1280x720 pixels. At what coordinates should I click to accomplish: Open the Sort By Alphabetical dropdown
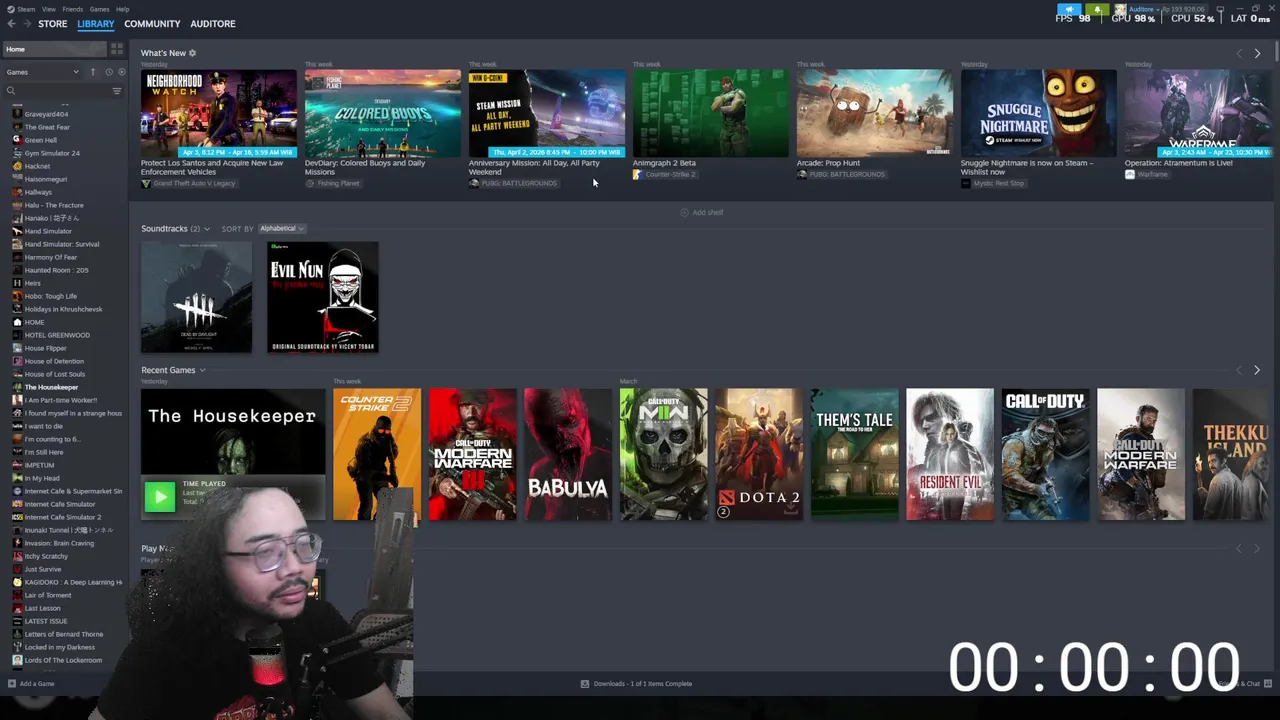pos(282,229)
